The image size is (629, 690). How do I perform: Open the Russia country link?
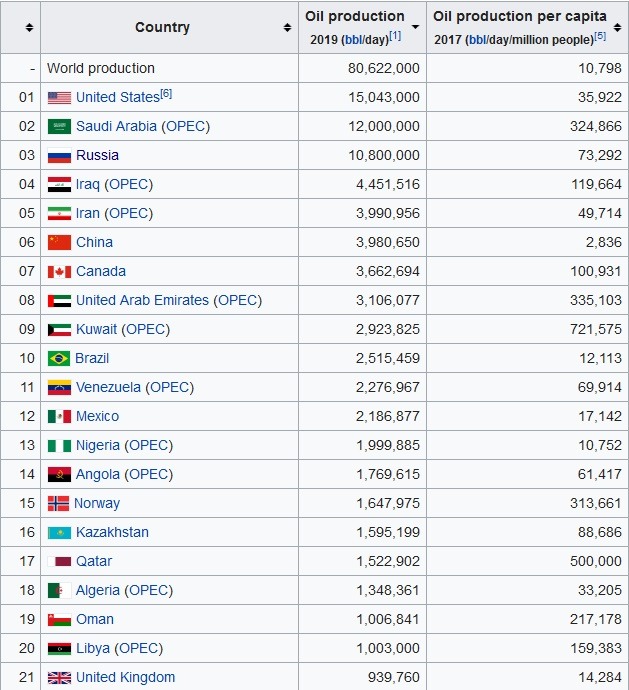[97, 155]
